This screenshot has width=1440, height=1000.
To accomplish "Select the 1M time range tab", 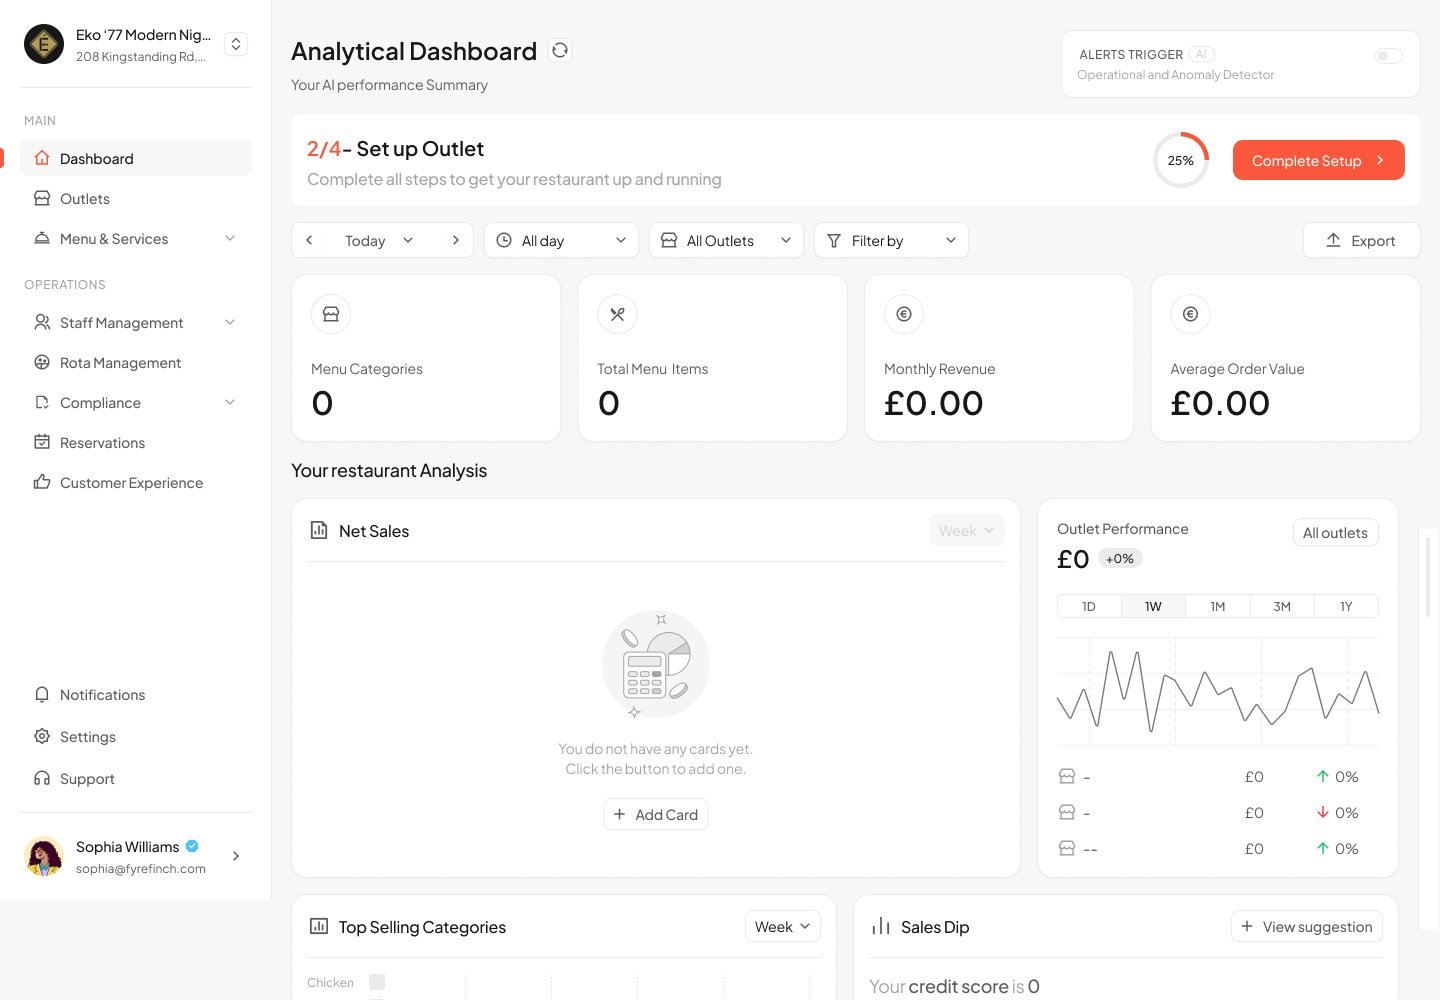I will 1218,606.
